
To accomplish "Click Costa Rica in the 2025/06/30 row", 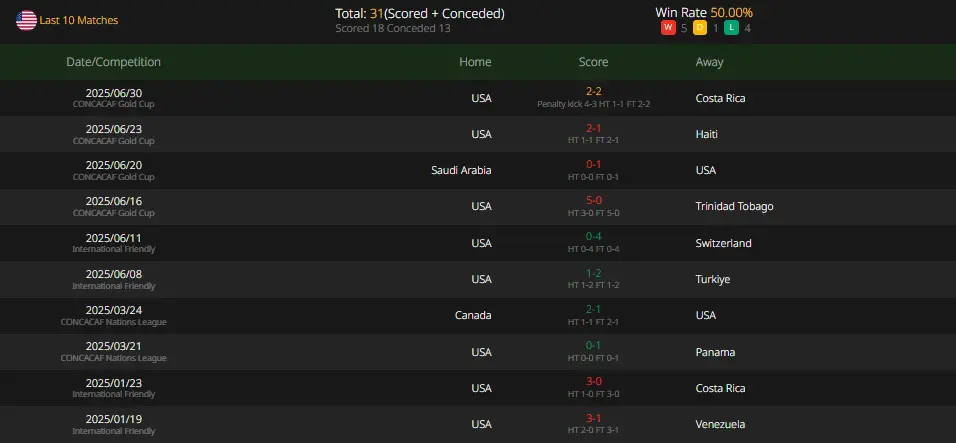I will coord(720,98).
